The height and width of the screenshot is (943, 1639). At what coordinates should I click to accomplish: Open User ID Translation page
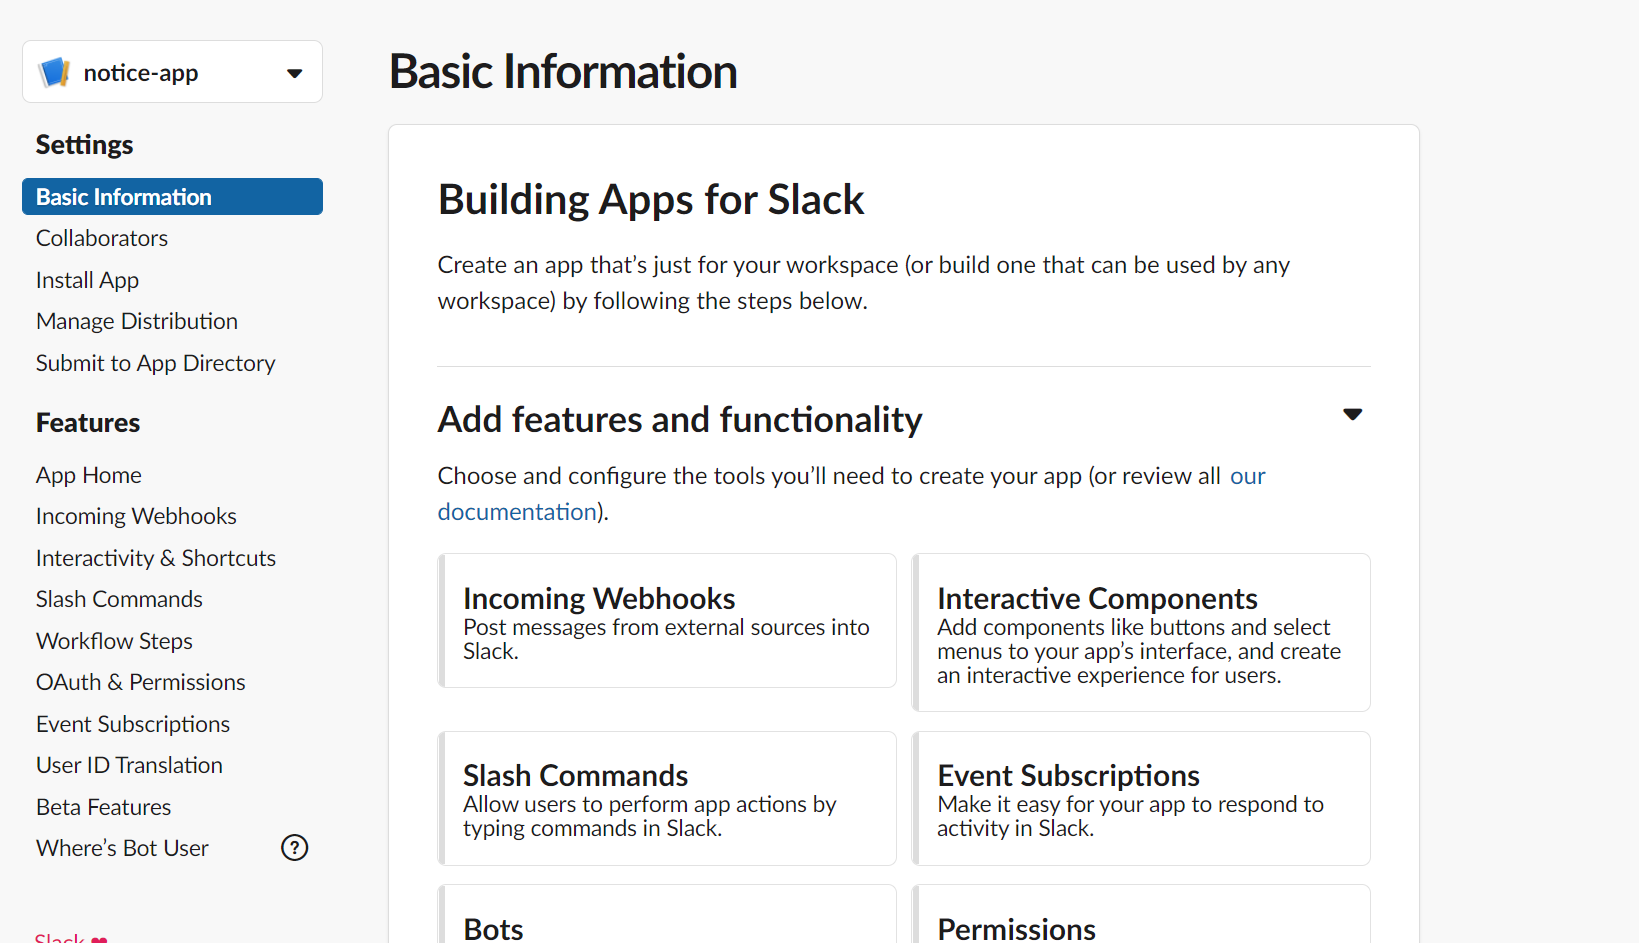tap(129, 765)
